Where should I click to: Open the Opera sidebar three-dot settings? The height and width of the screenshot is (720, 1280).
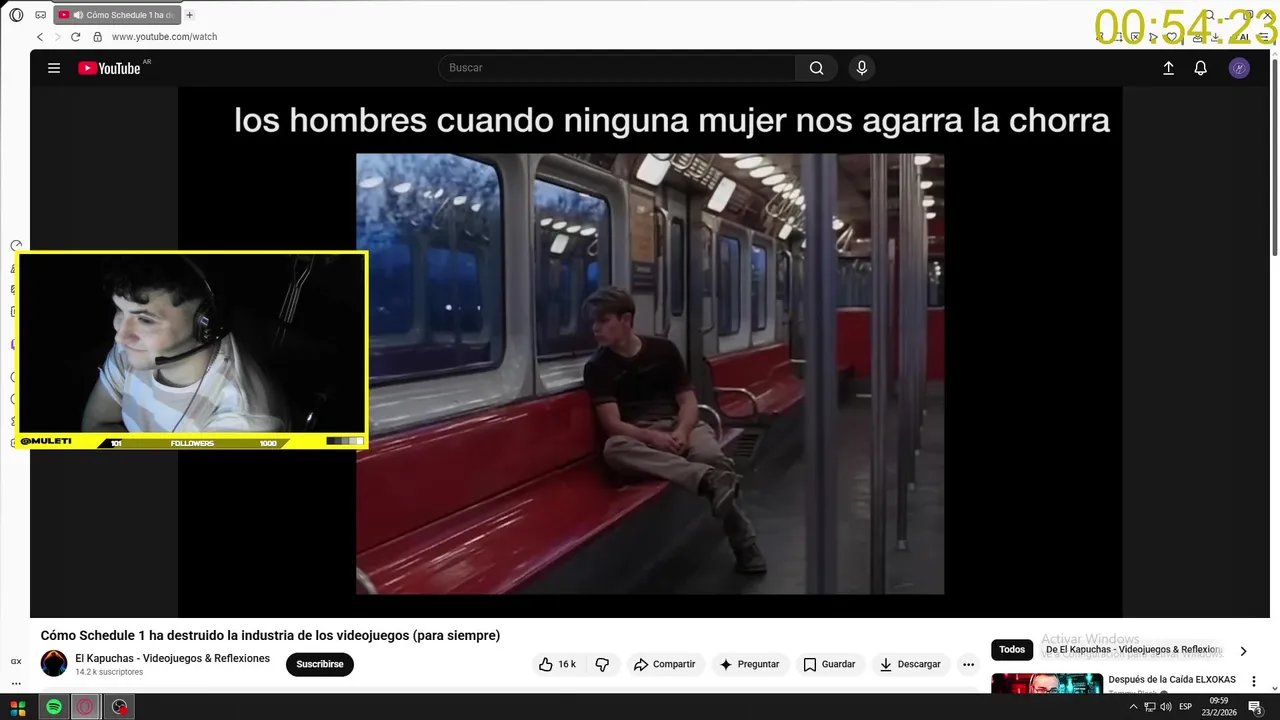(x=16, y=684)
